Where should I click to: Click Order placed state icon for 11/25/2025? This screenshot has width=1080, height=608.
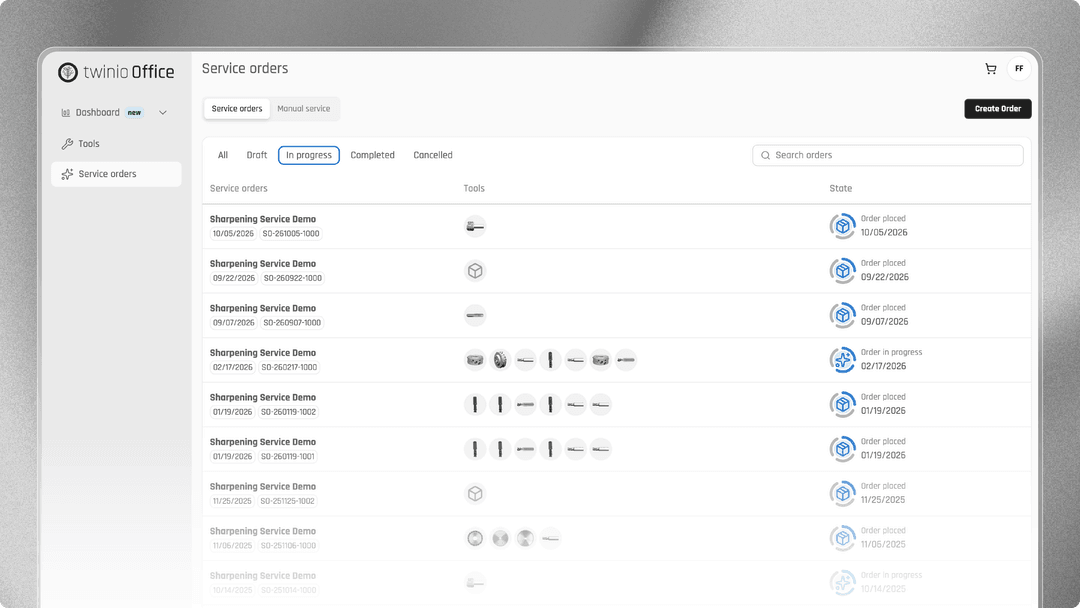pos(842,494)
